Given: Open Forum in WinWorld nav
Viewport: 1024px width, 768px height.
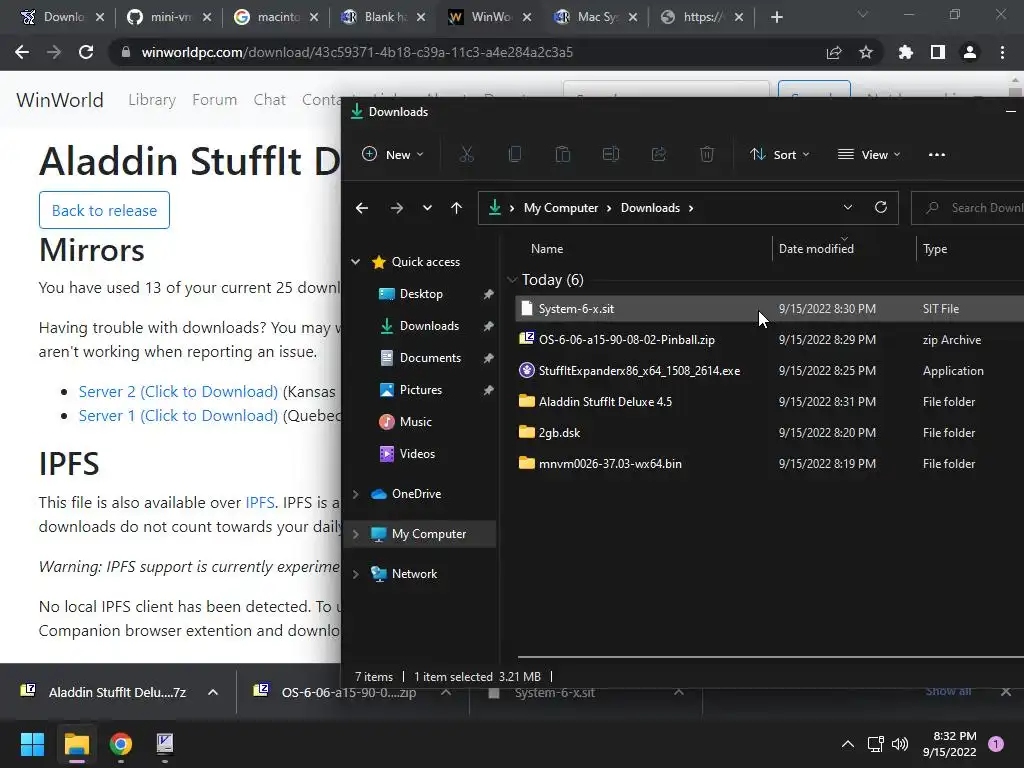Looking at the screenshot, I should pos(214,100).
